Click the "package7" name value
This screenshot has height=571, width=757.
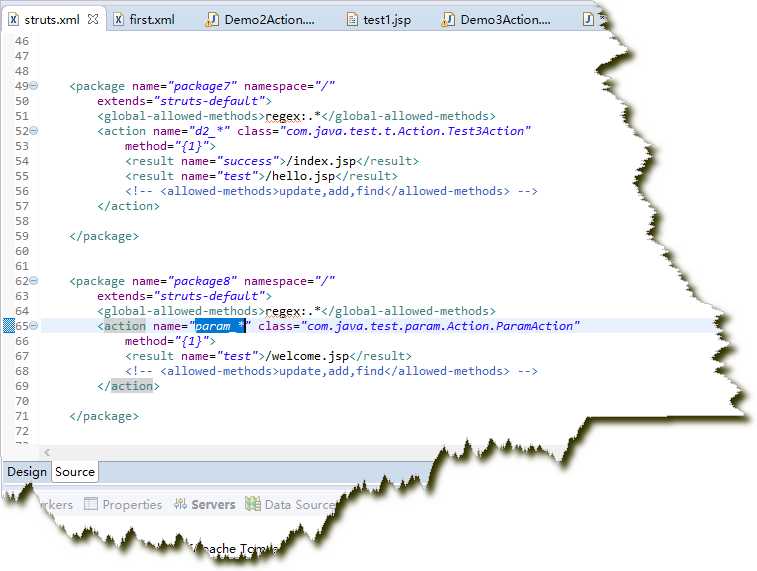(202, 86)
